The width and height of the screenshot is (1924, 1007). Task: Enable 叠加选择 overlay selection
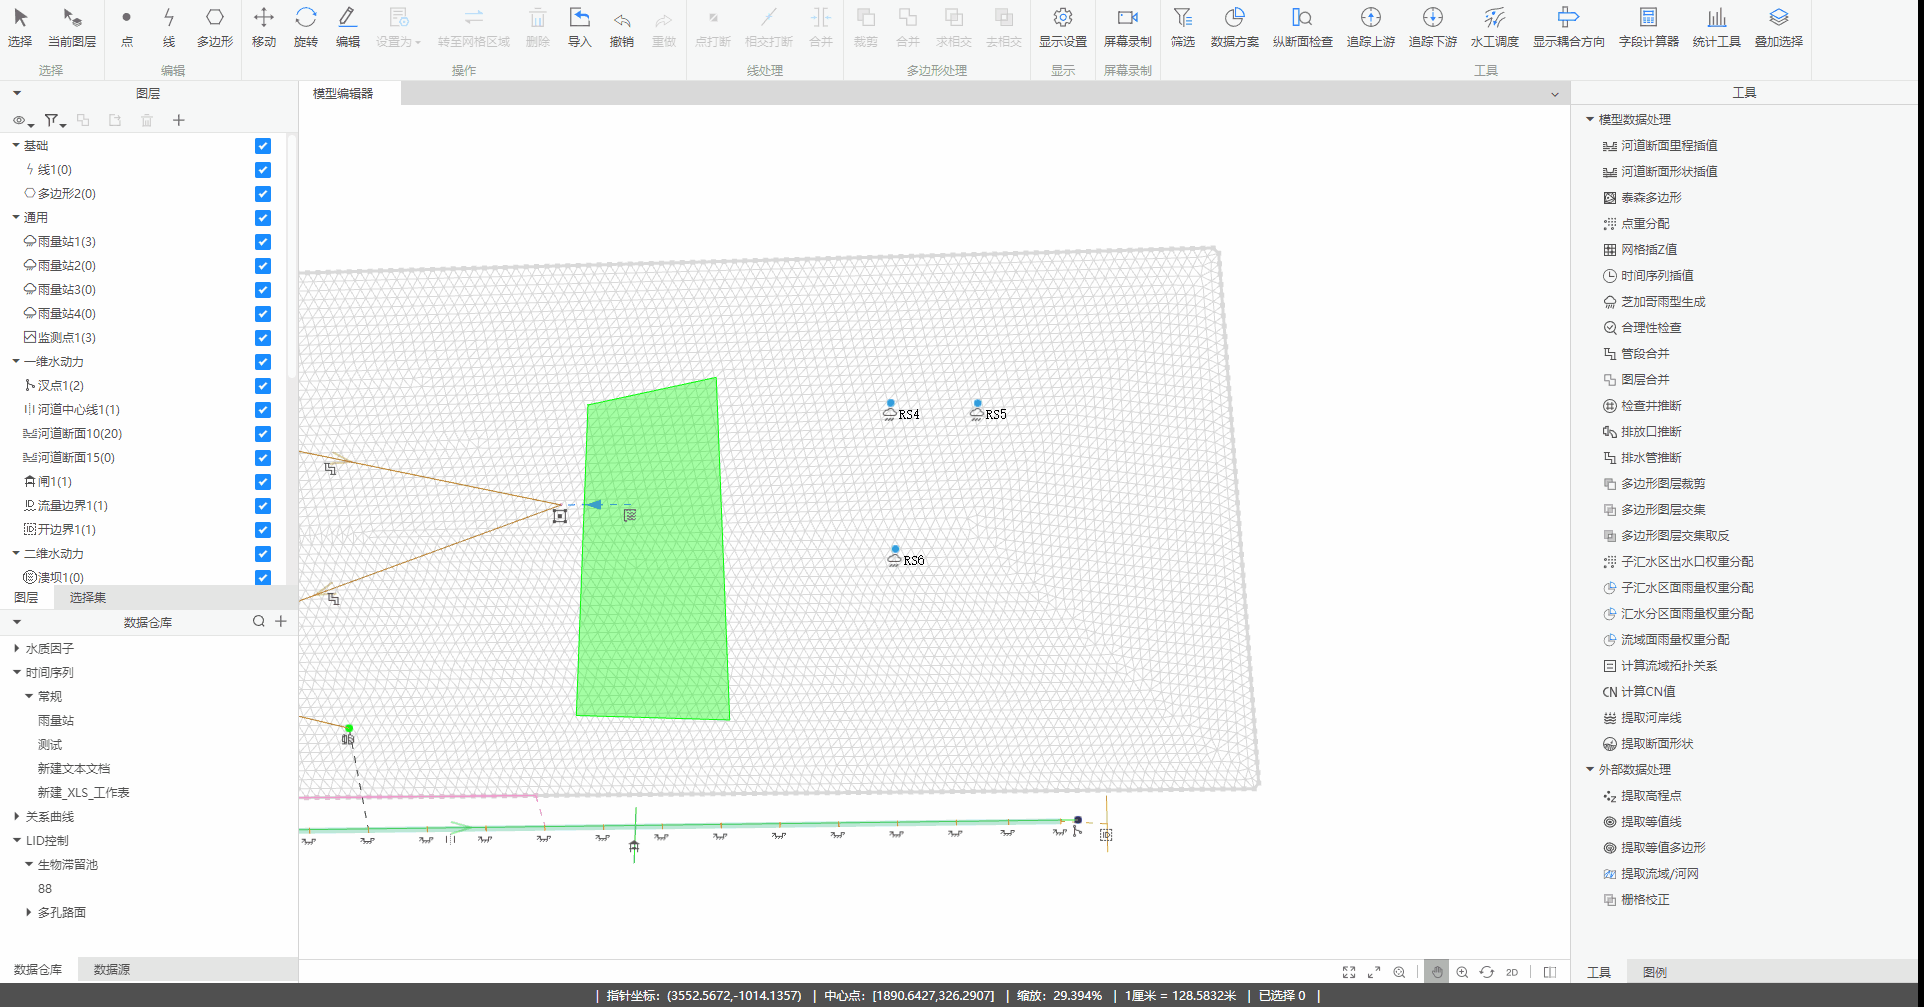[1779, 27]
